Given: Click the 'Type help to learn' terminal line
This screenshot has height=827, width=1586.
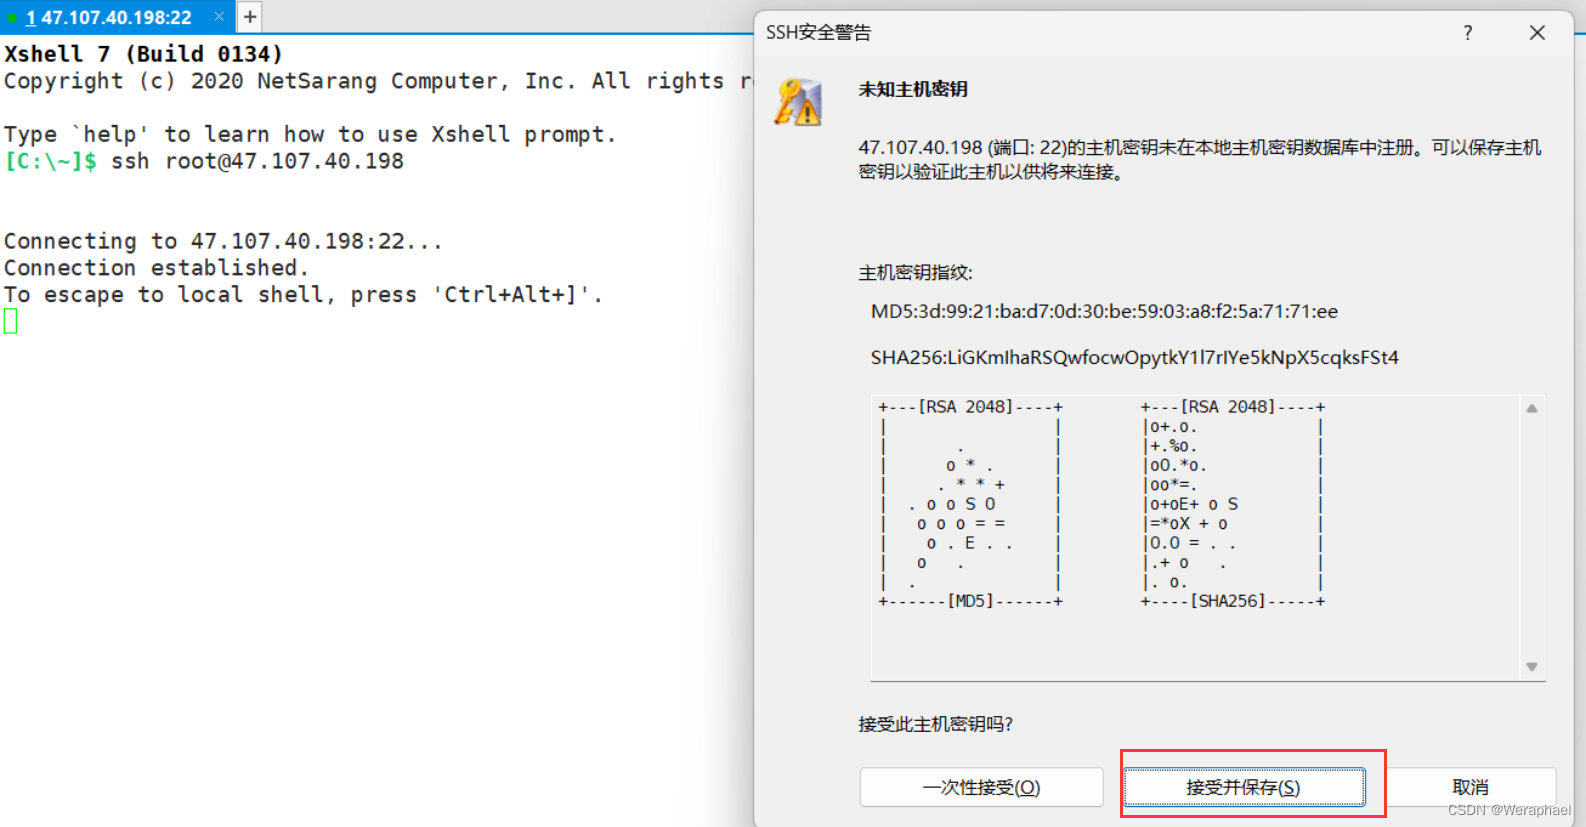Looking at the screenshot, I should tap(310, 134).
